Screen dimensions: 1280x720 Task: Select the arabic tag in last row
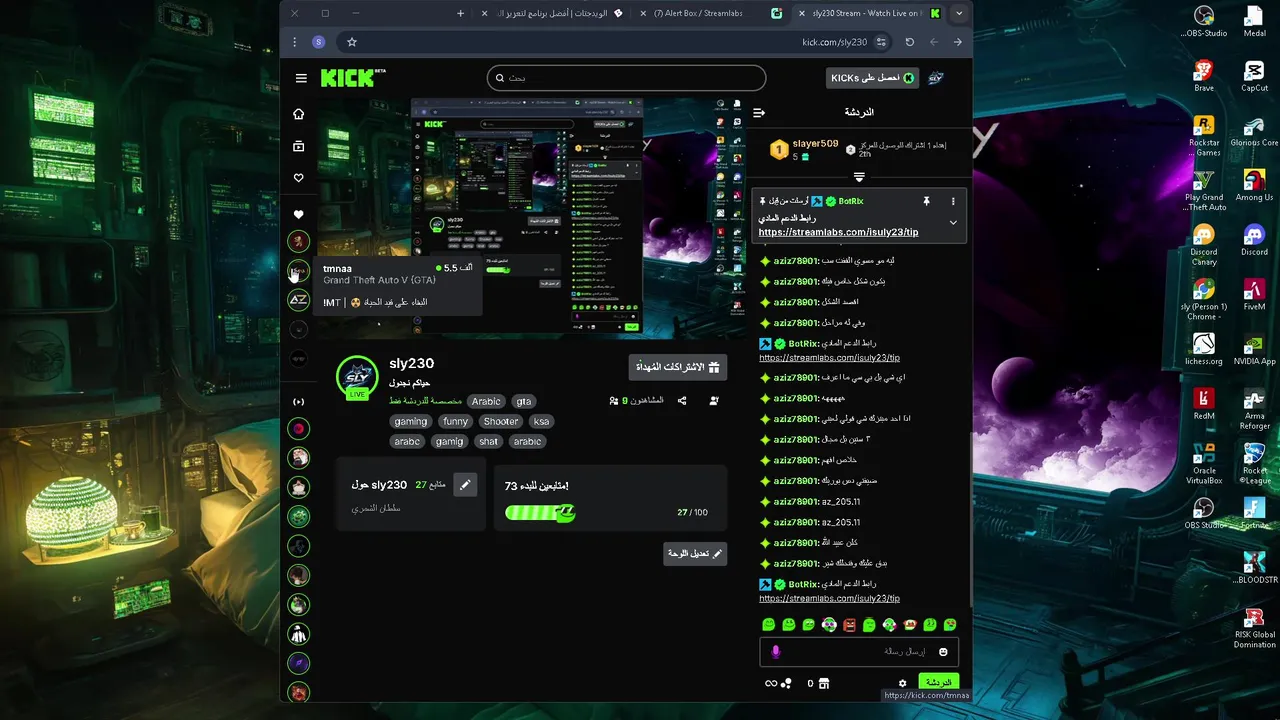click(527, 441)
